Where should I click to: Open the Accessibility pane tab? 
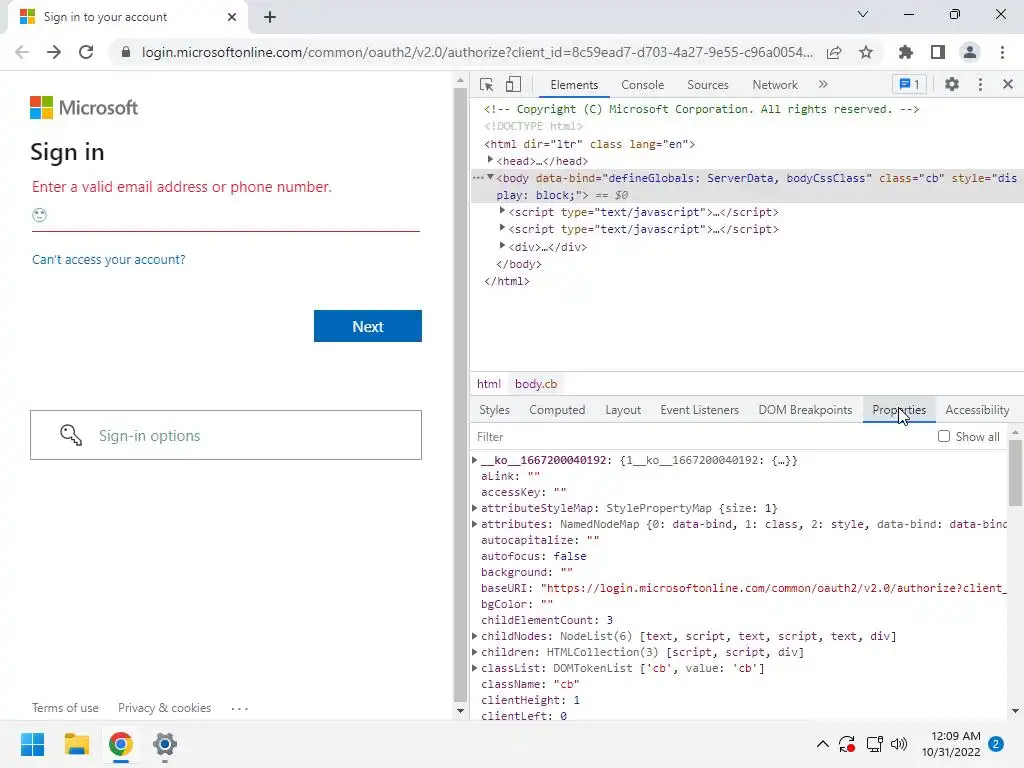[x=977, y=409]
